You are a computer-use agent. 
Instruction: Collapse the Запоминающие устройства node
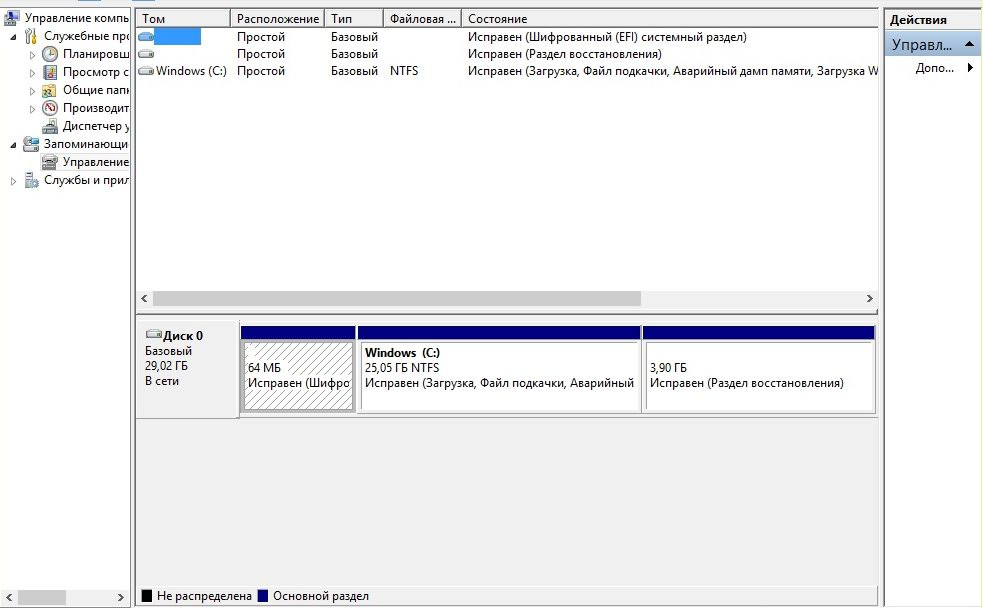click(x=14, y=144)
